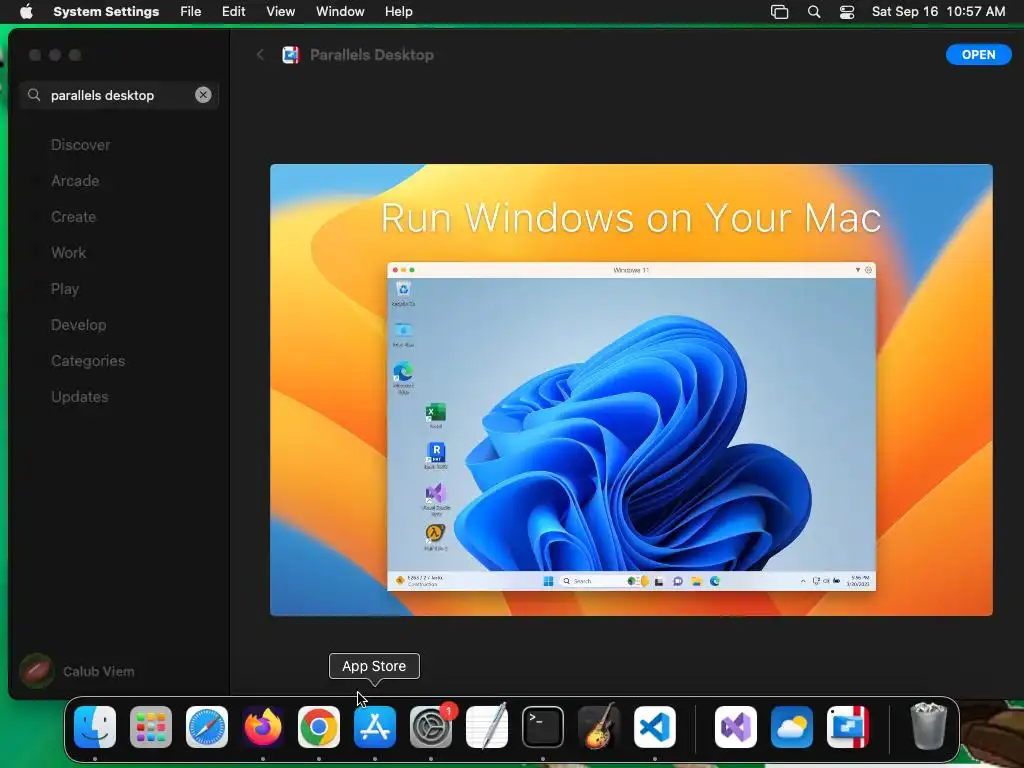Click the blue OPEN button
This screenshot has height=768, width=1024.
(x=978, y=55)
